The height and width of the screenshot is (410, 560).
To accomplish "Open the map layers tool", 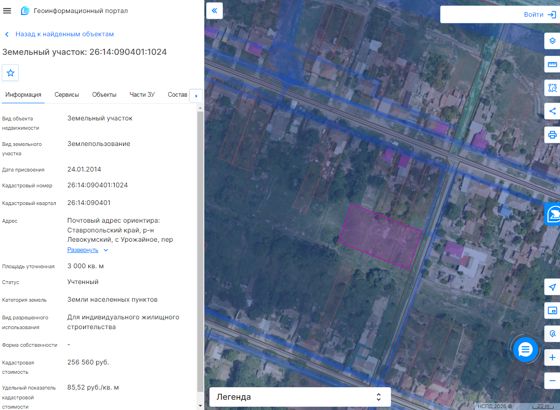I will tap(552, 41).
